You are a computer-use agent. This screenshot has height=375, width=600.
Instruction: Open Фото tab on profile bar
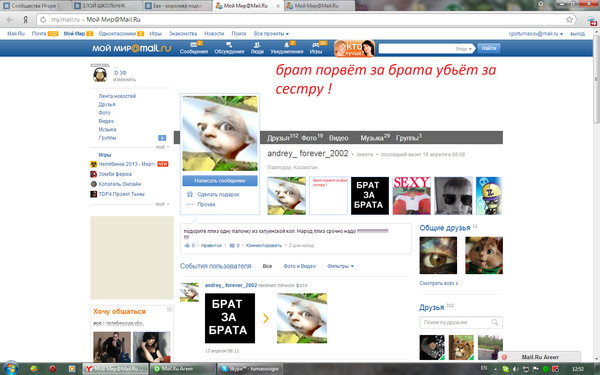(312, 137)
